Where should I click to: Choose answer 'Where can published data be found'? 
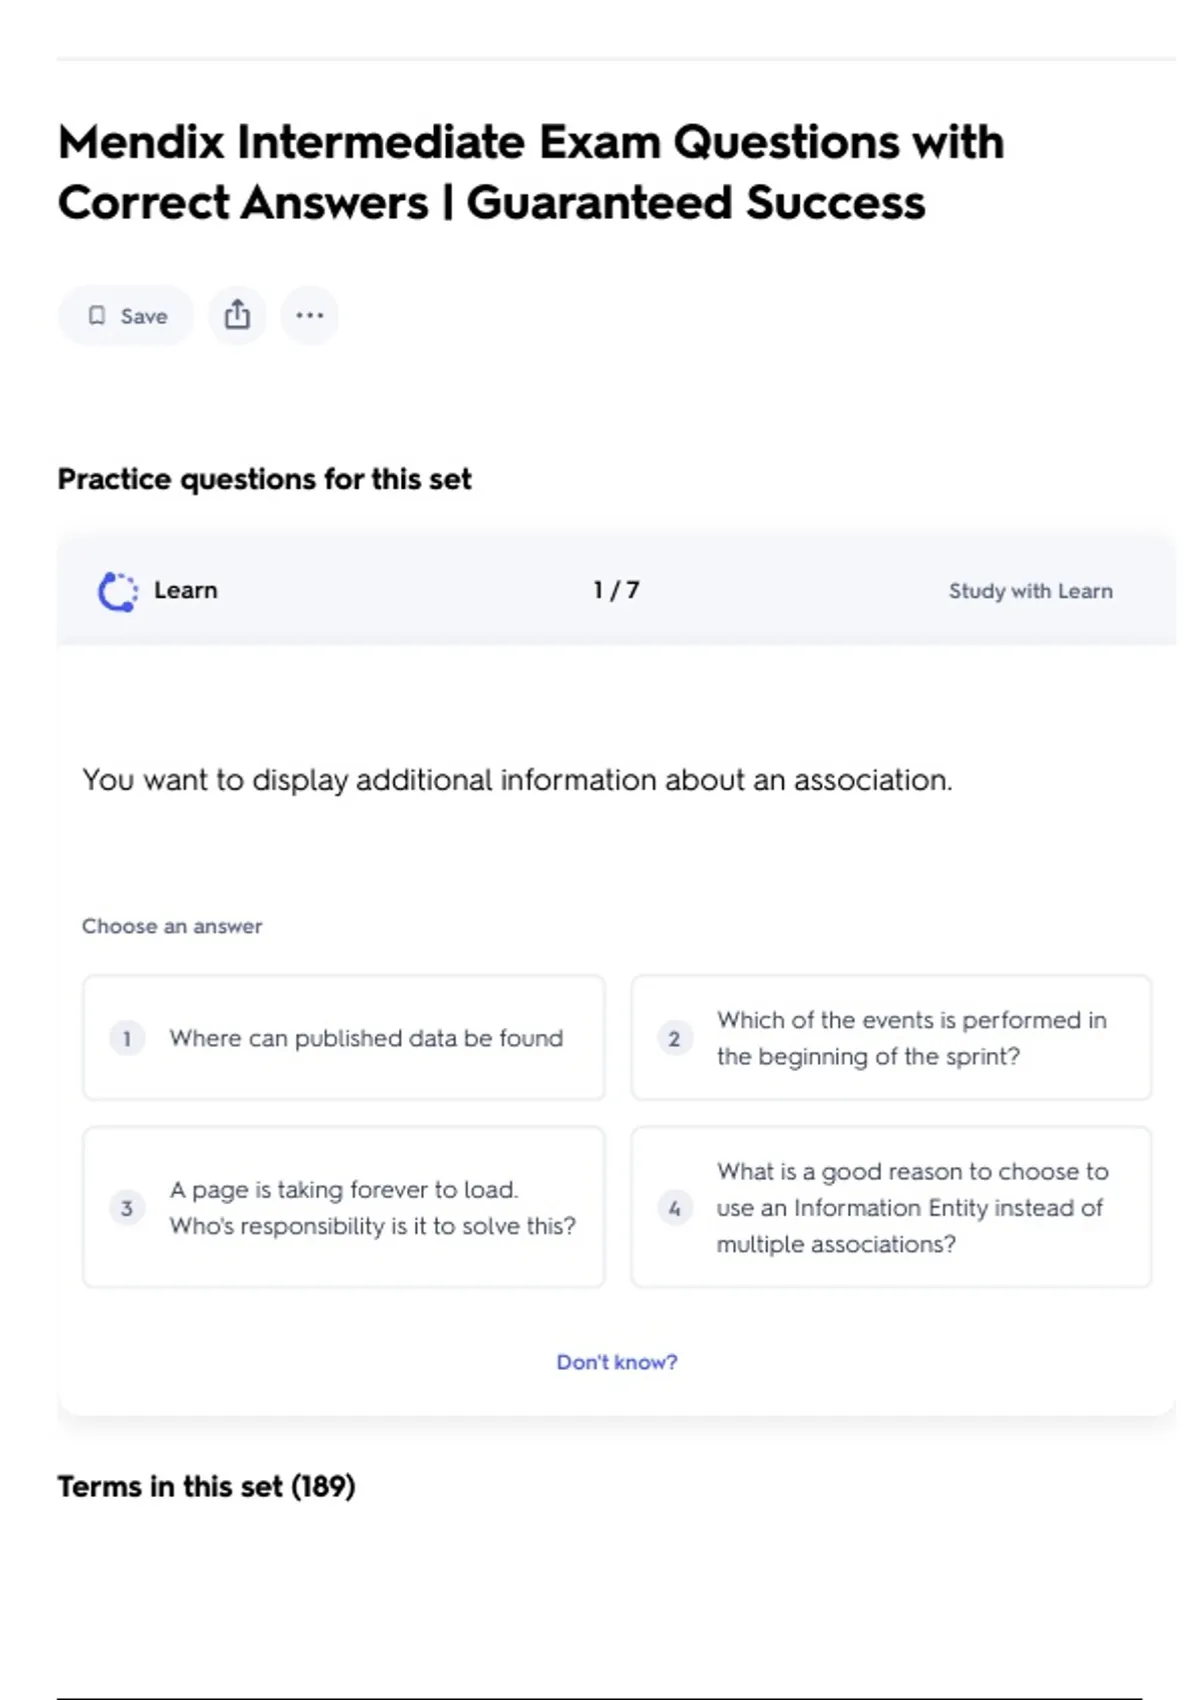(x=366, y=1038)
